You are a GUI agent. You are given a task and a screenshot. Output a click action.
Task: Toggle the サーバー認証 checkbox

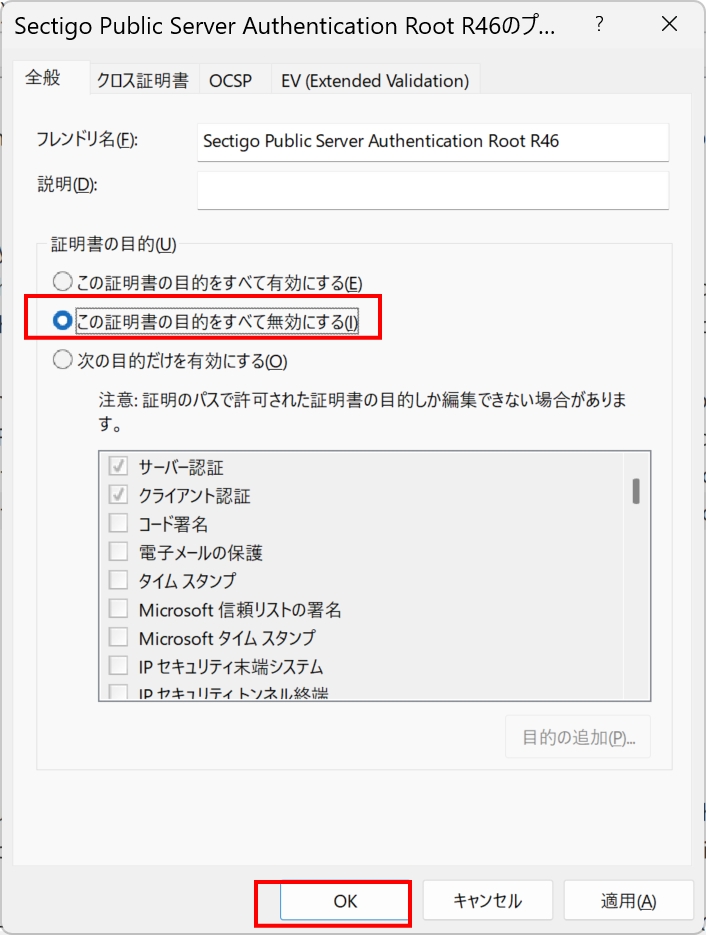tap(118, 466)
